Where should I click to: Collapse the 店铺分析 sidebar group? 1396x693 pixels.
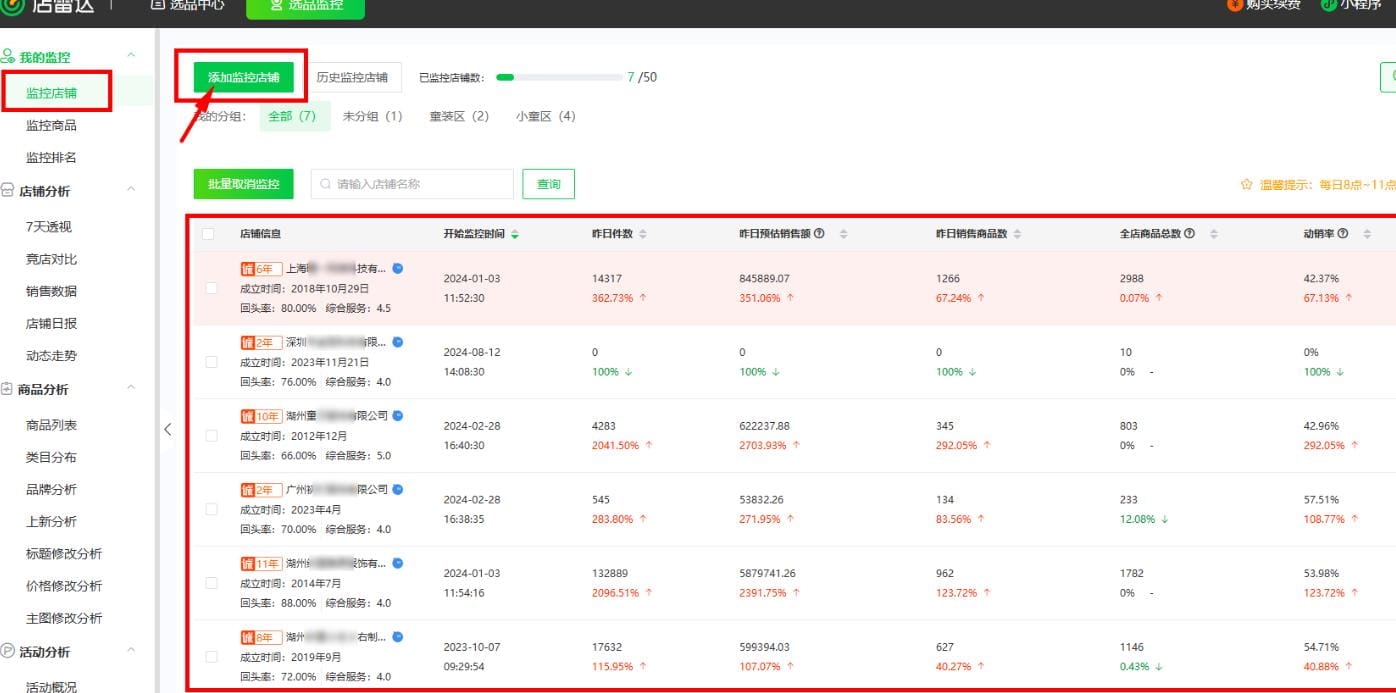tap(130, 189)
